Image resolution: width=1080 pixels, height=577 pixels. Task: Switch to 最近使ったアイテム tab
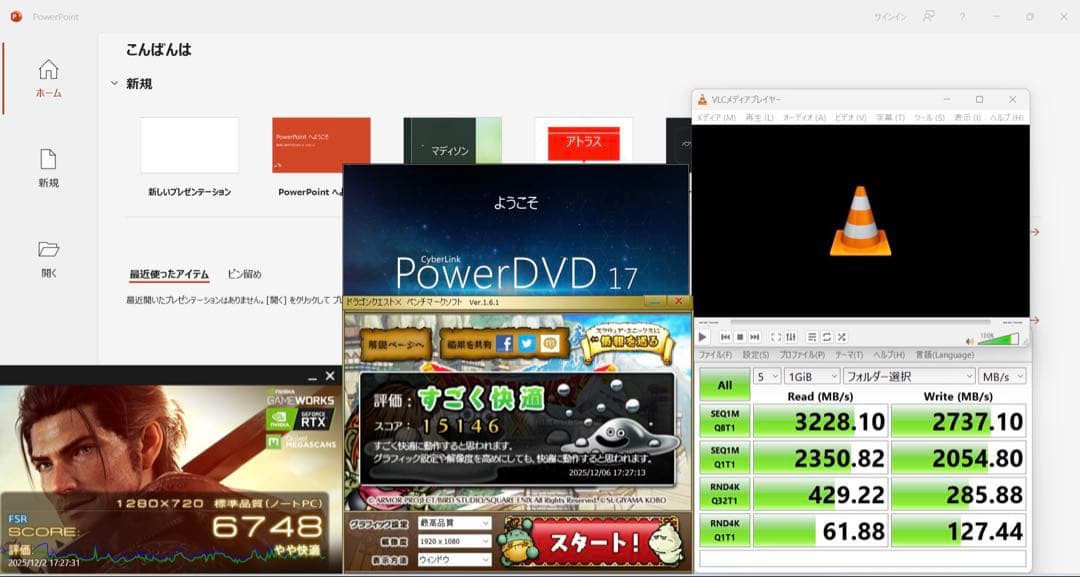pyautogui.click(x=169, y=274)
